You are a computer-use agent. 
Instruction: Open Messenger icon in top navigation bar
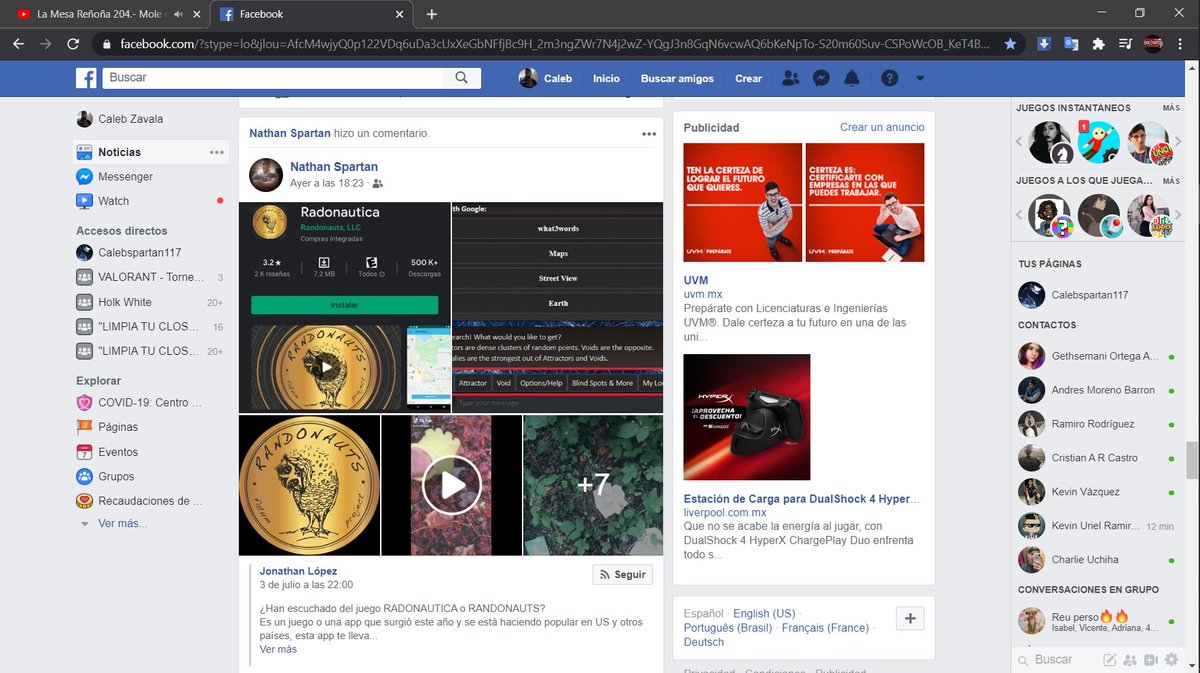[x=821, y=78]
